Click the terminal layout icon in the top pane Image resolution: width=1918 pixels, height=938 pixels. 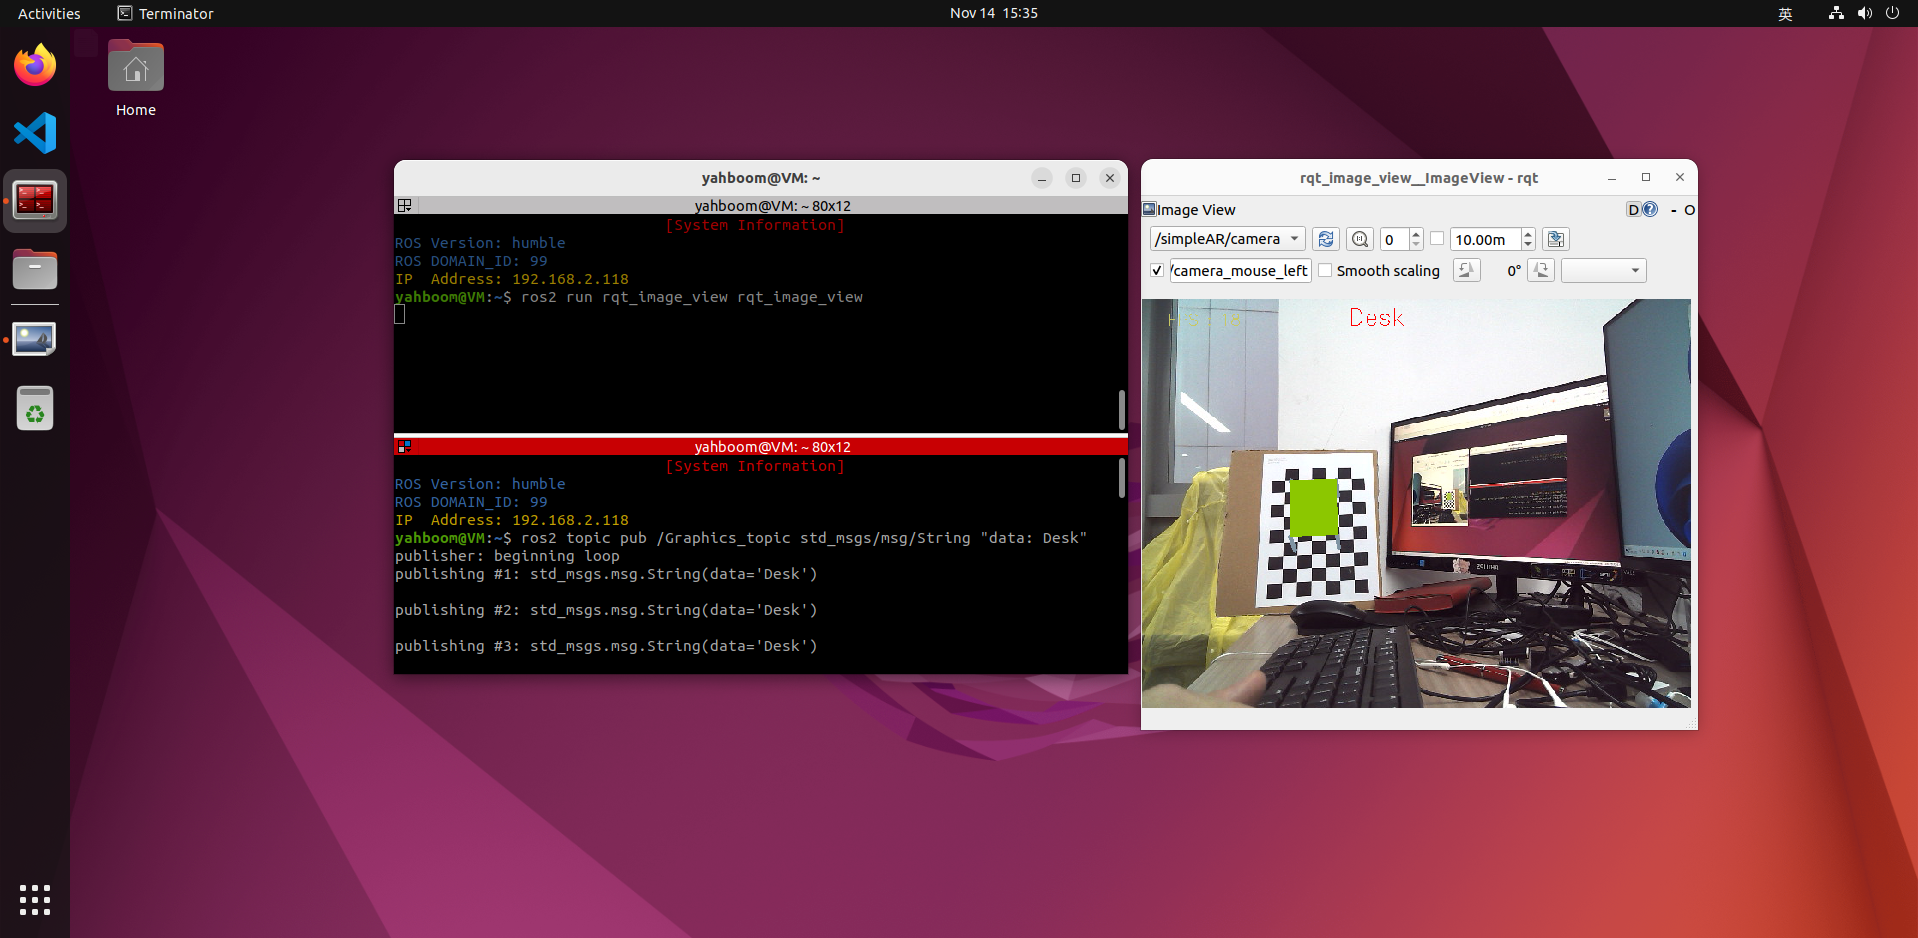[x=405, y=205]
